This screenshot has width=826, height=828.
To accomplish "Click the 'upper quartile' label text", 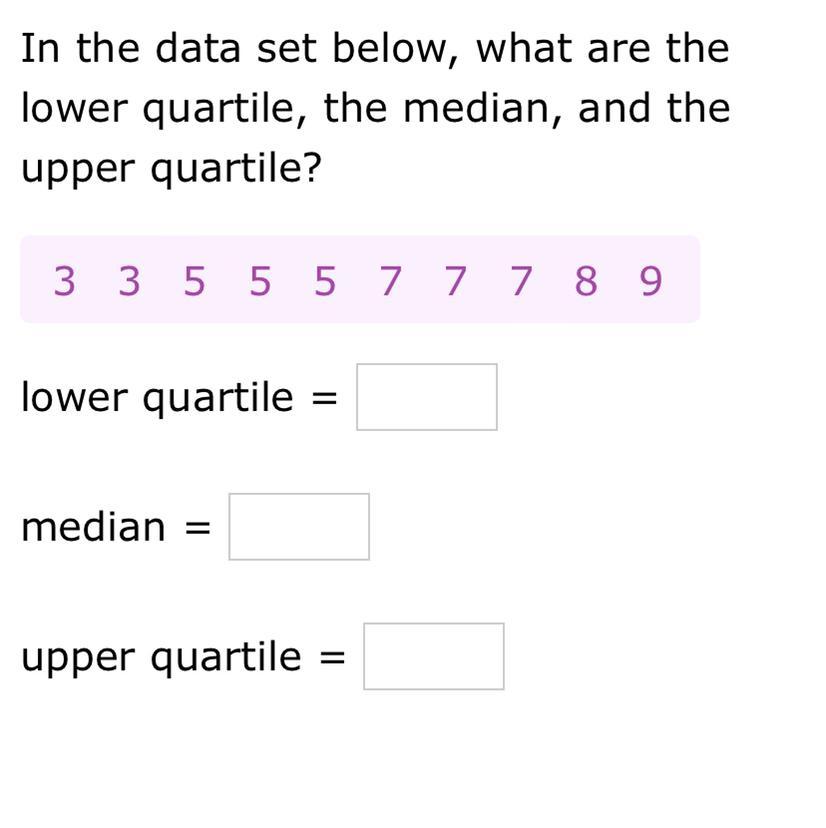I will 161,658.
